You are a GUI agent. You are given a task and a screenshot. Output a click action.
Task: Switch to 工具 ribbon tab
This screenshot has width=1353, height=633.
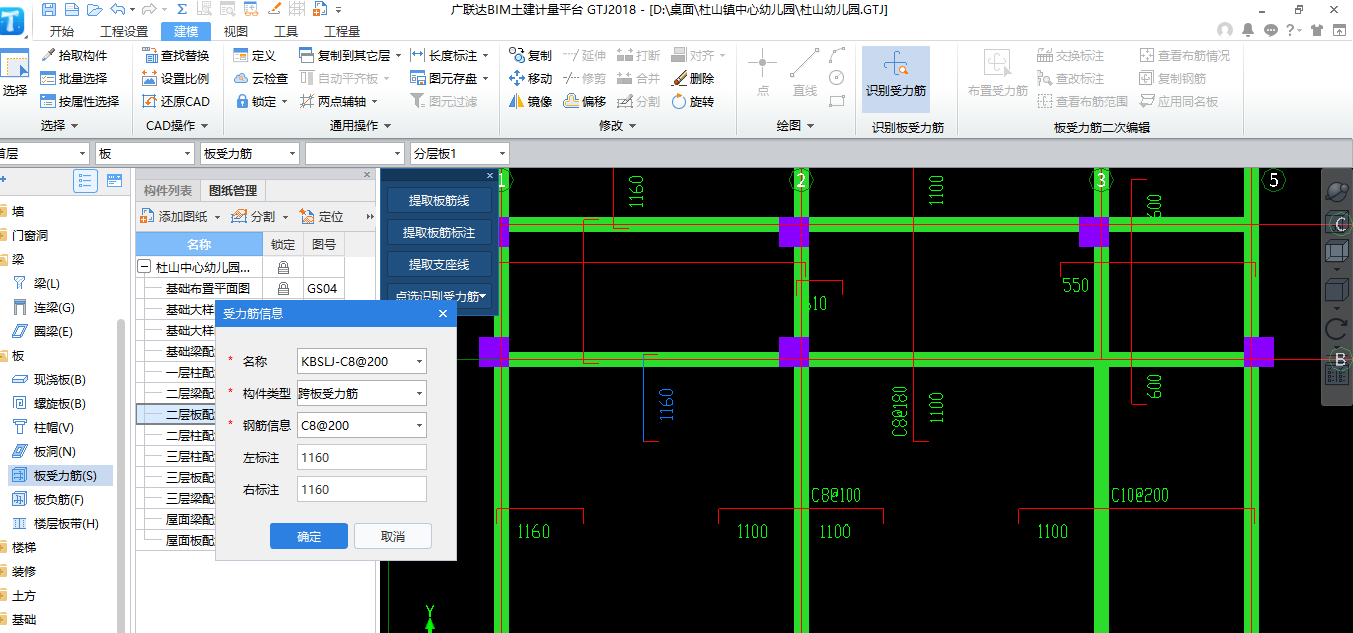[286, 31]
